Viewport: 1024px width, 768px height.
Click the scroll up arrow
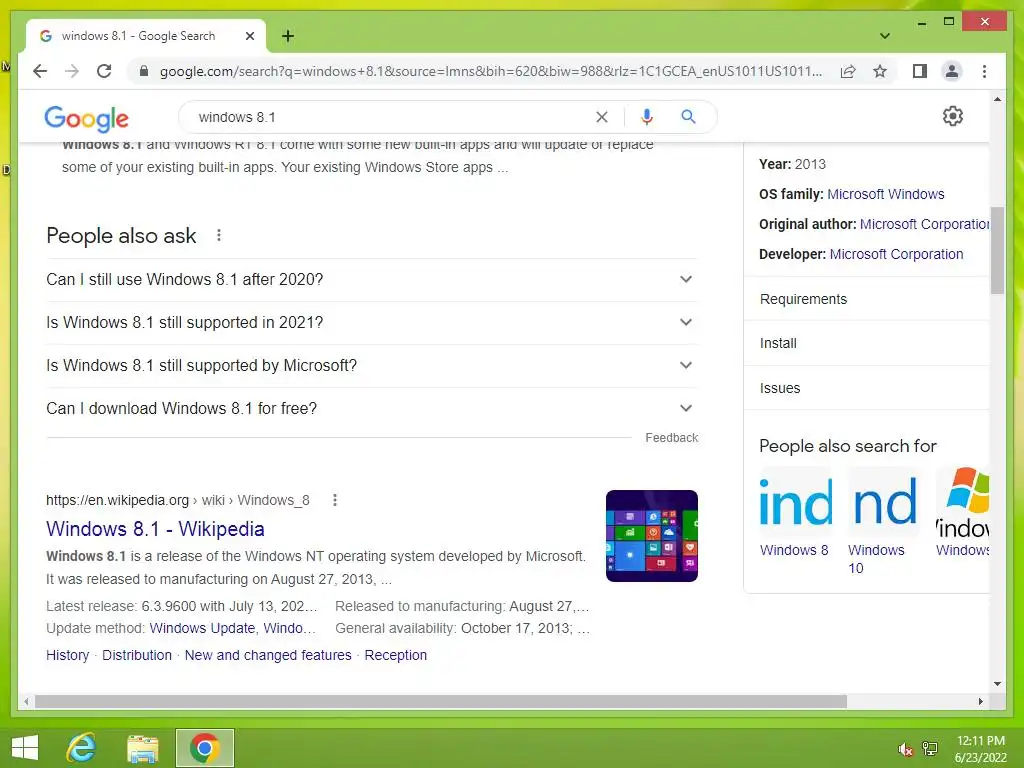997,99
